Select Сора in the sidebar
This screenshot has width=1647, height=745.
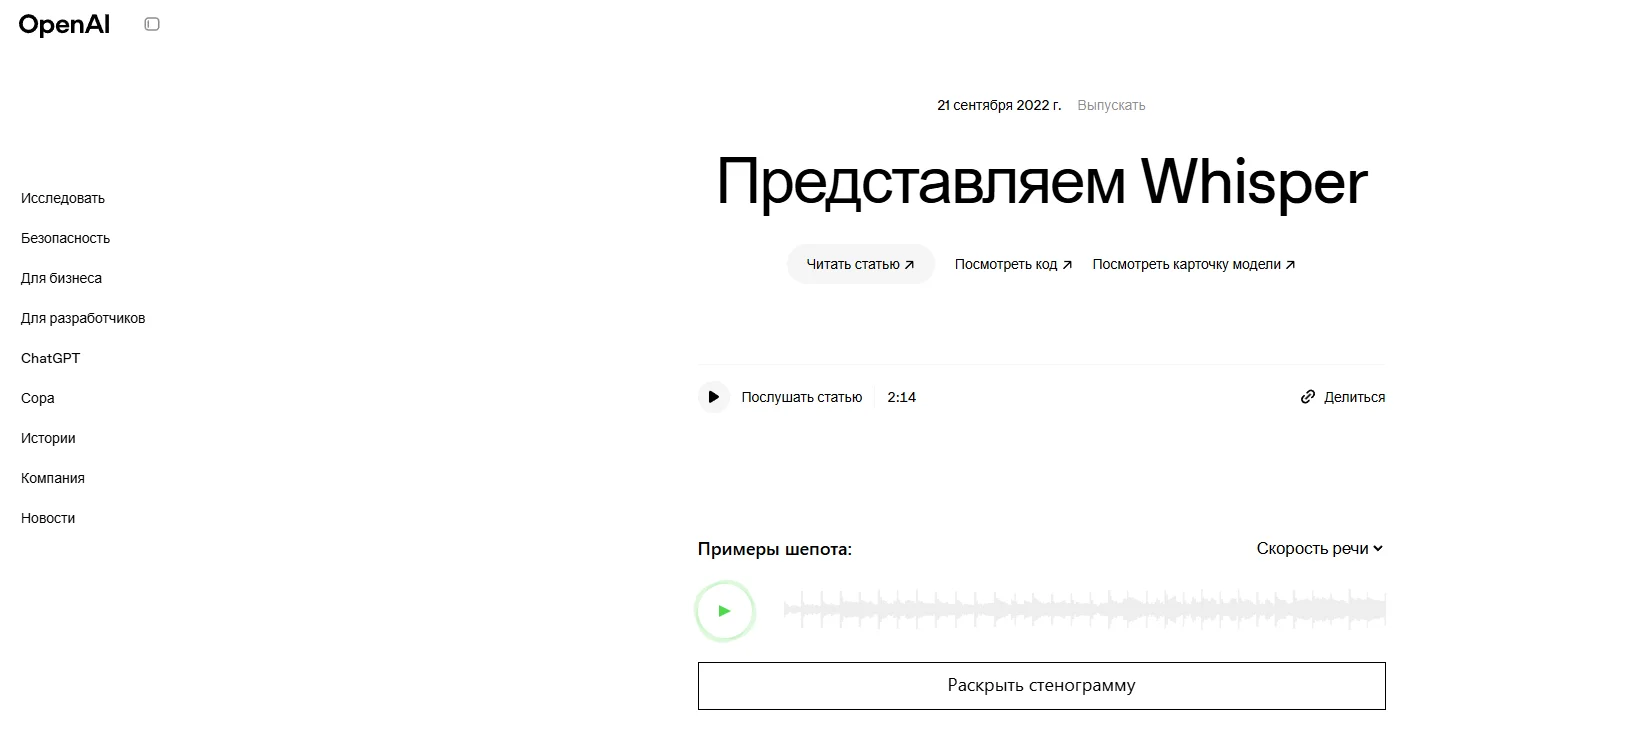click(38, 398)
